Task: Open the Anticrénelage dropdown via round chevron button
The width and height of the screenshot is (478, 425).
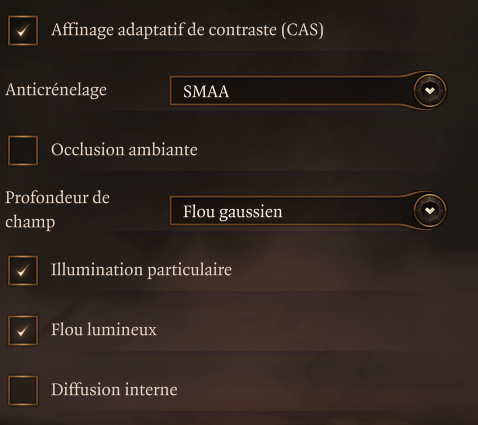Action: (430, 90)
